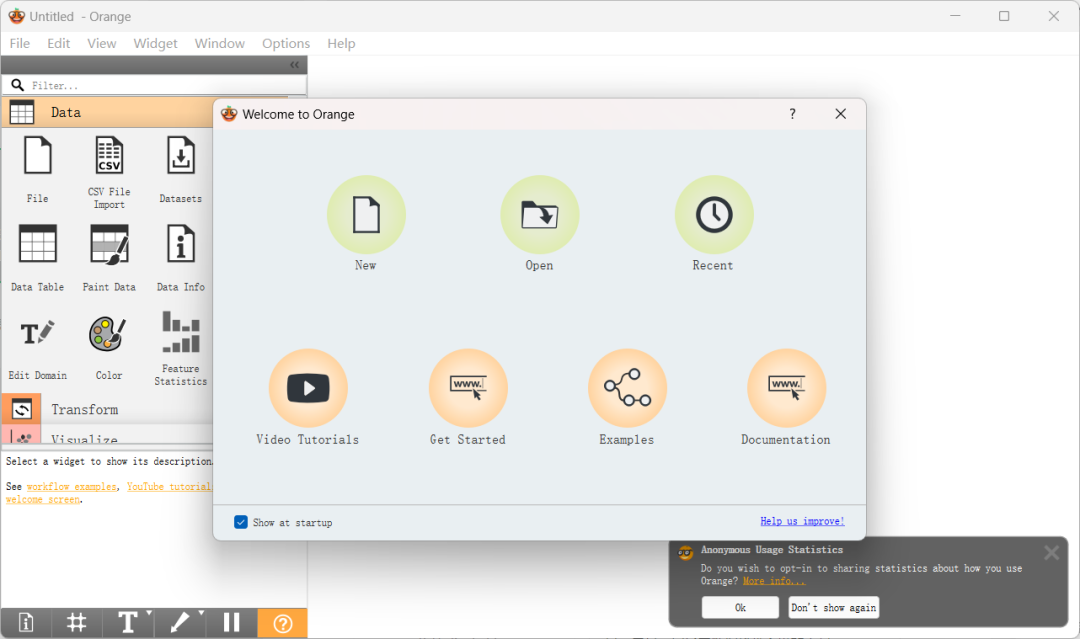
Task: Toggle the grid alignment hash button
Action: 76,622
